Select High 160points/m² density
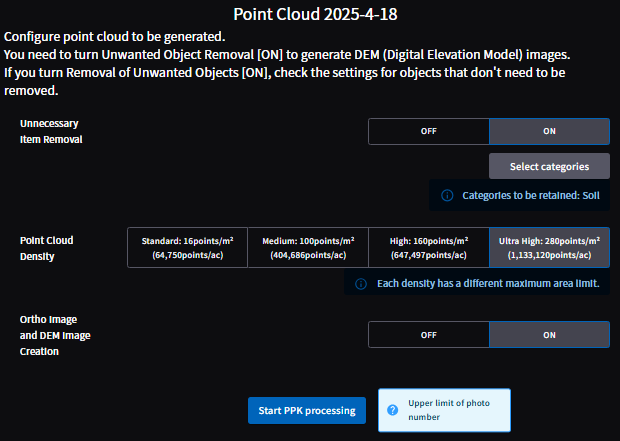The height and width of the screenshot is (441, 620). coord(429,248)
